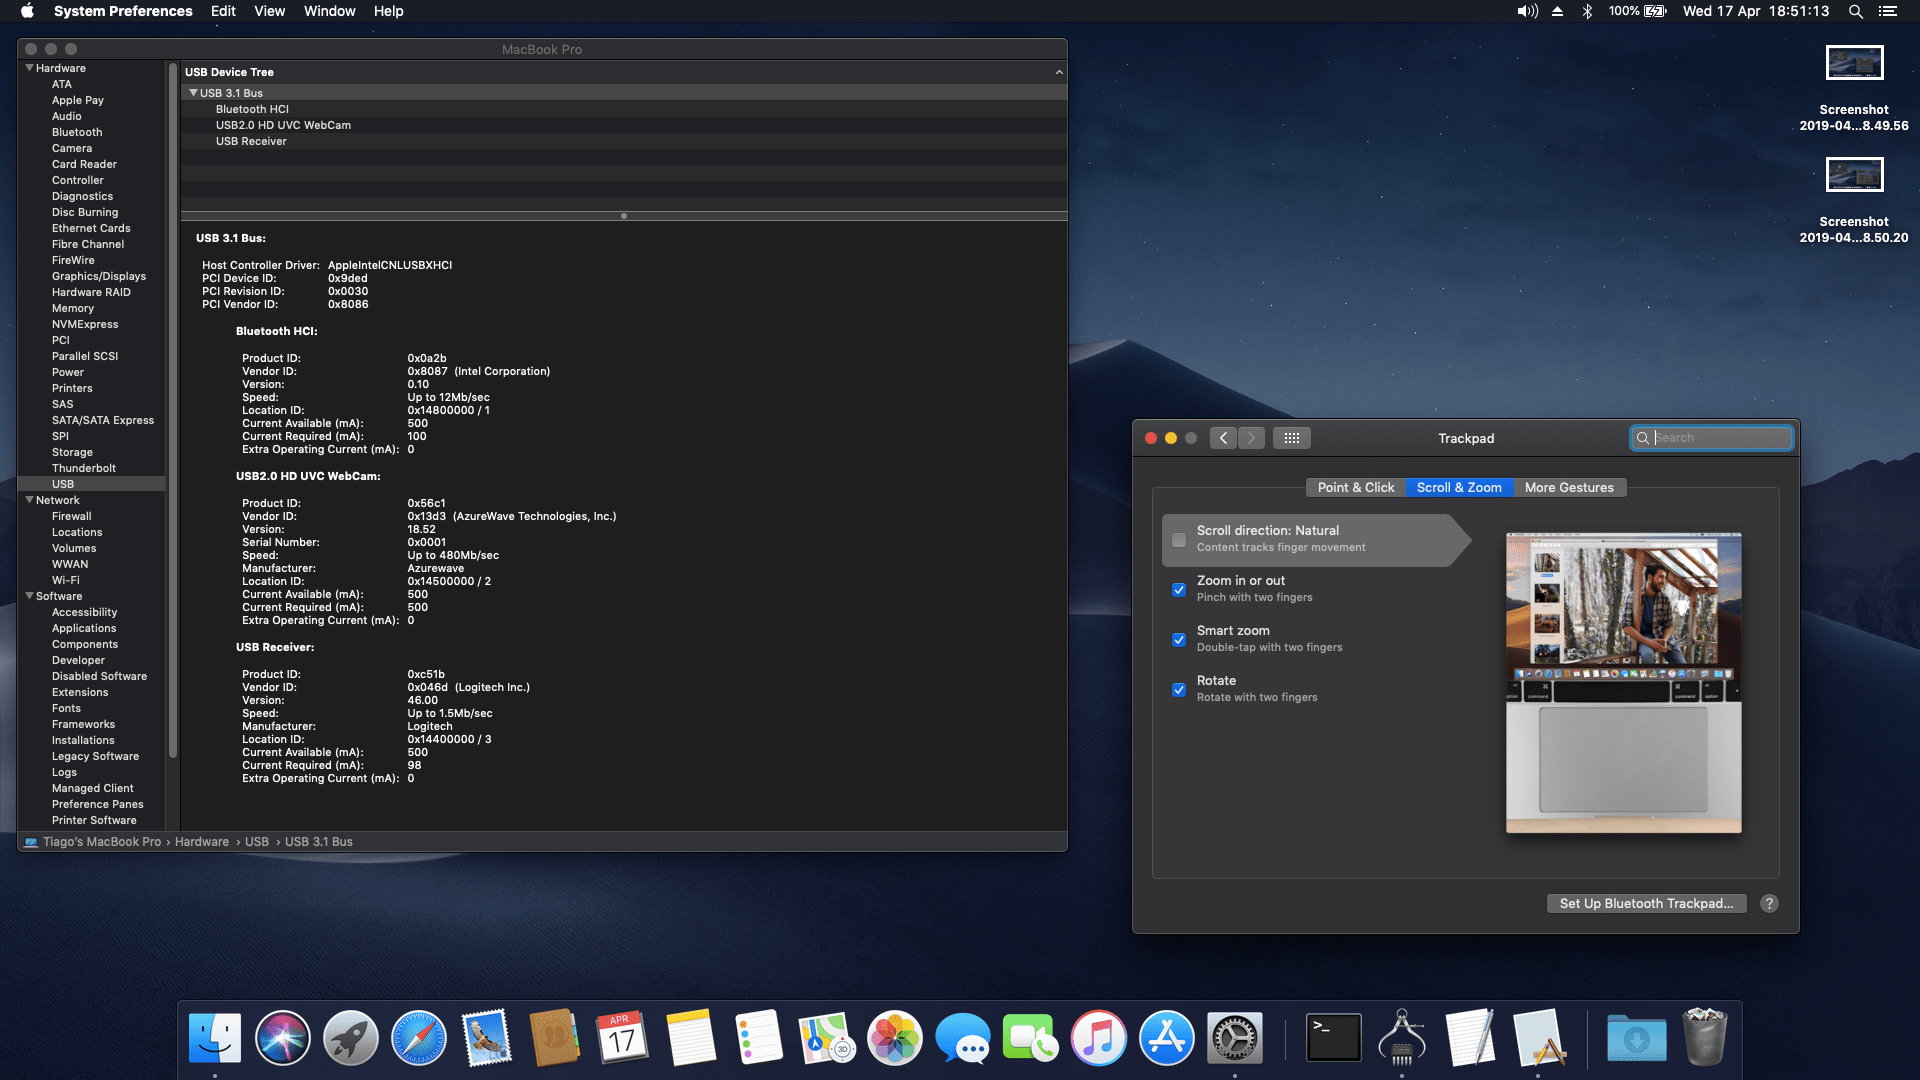Open Siri icon in the Dock
The image size is (1920, 1080).
pos(283,1038)
